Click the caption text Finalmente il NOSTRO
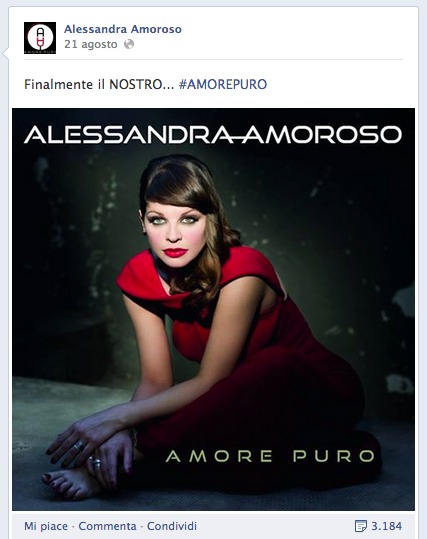Image resolution: width=427 pixels, height=539 pixels. point(99,85)
